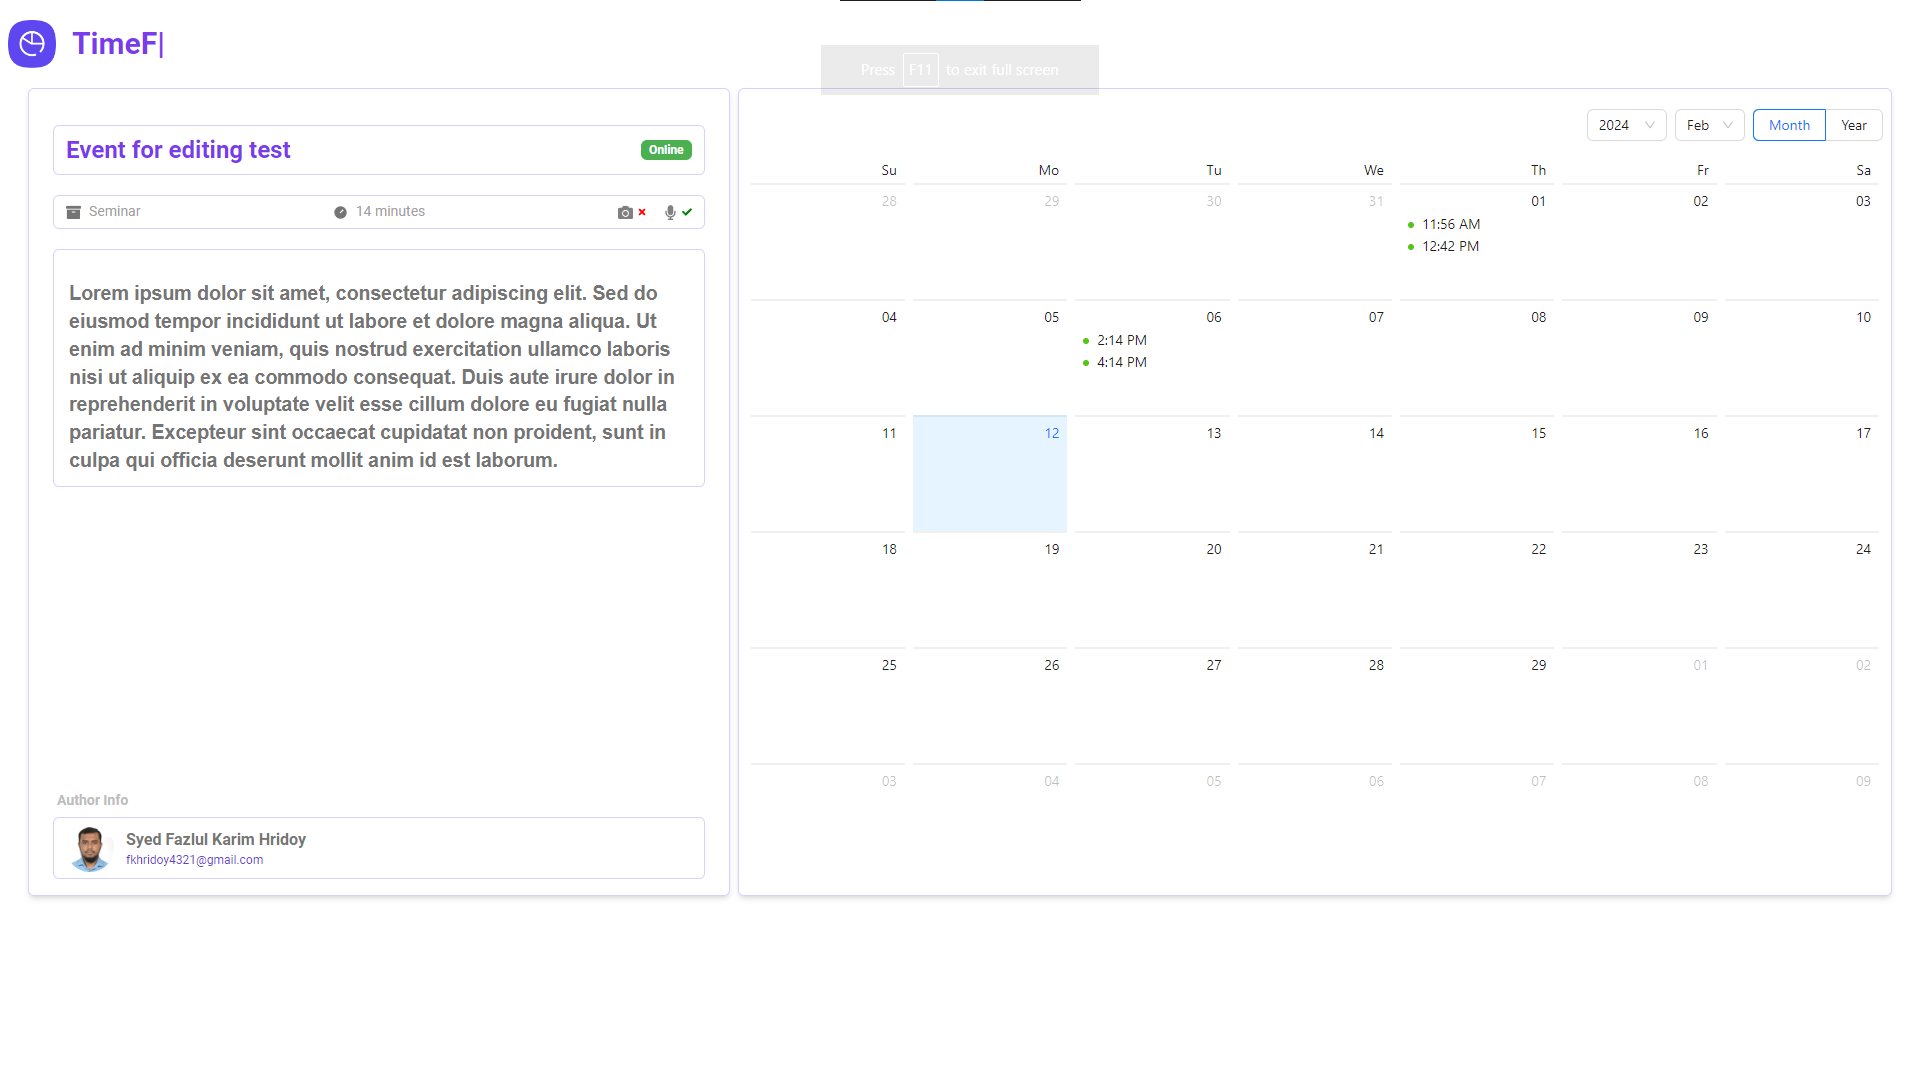
Task: Click the fkhridoy4321@gmail.com email link
Action: [x=194, y=859]
